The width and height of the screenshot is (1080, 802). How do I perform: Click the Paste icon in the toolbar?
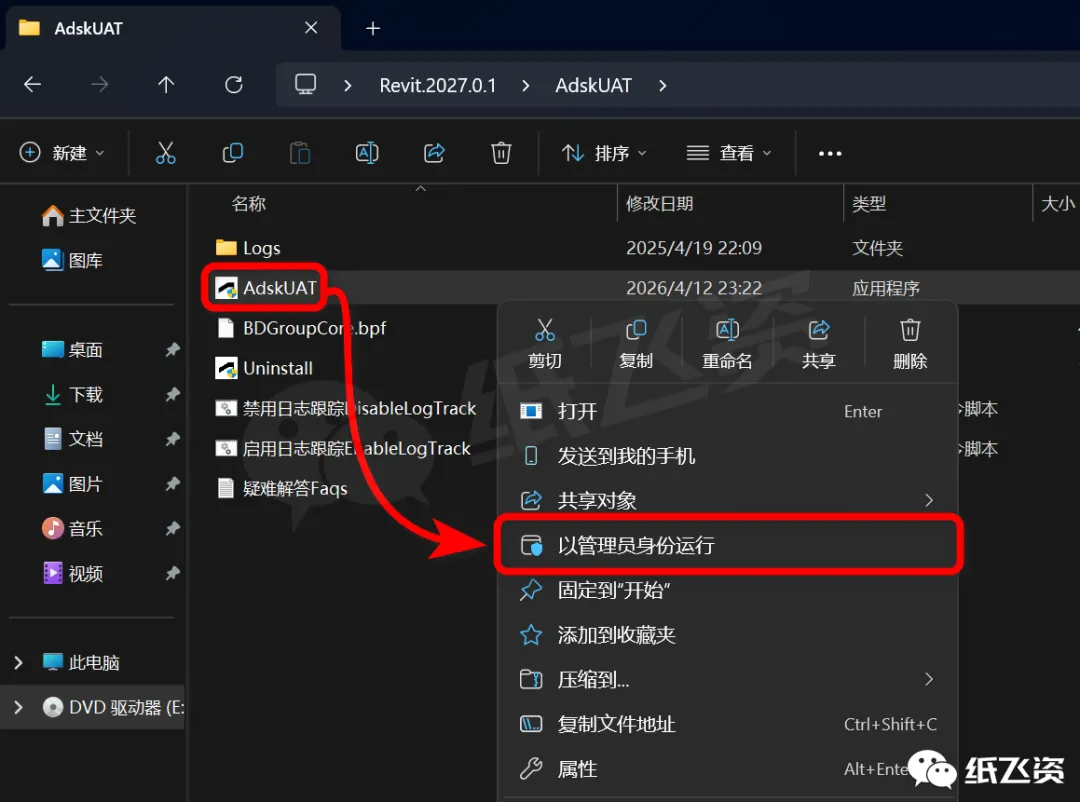(x=300, y=153)
